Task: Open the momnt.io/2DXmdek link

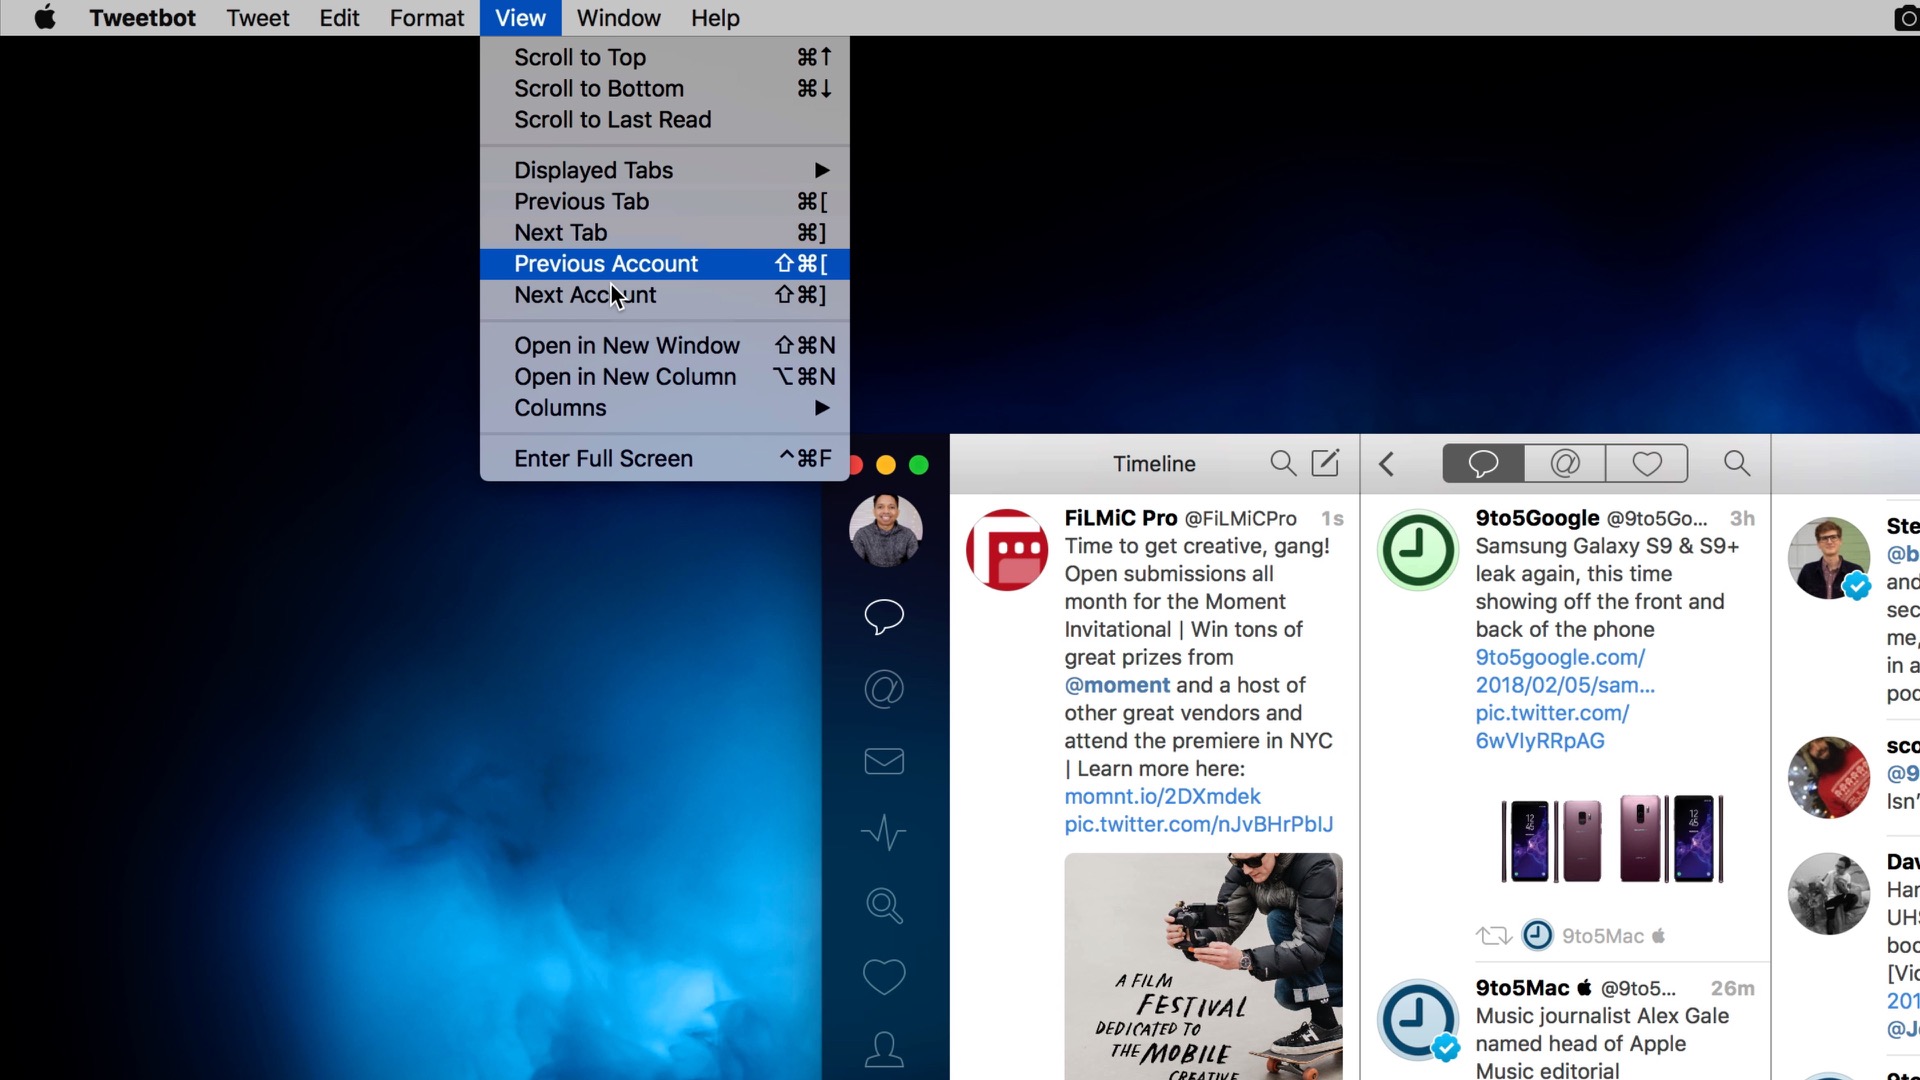Action: [x=1162, y=796]
